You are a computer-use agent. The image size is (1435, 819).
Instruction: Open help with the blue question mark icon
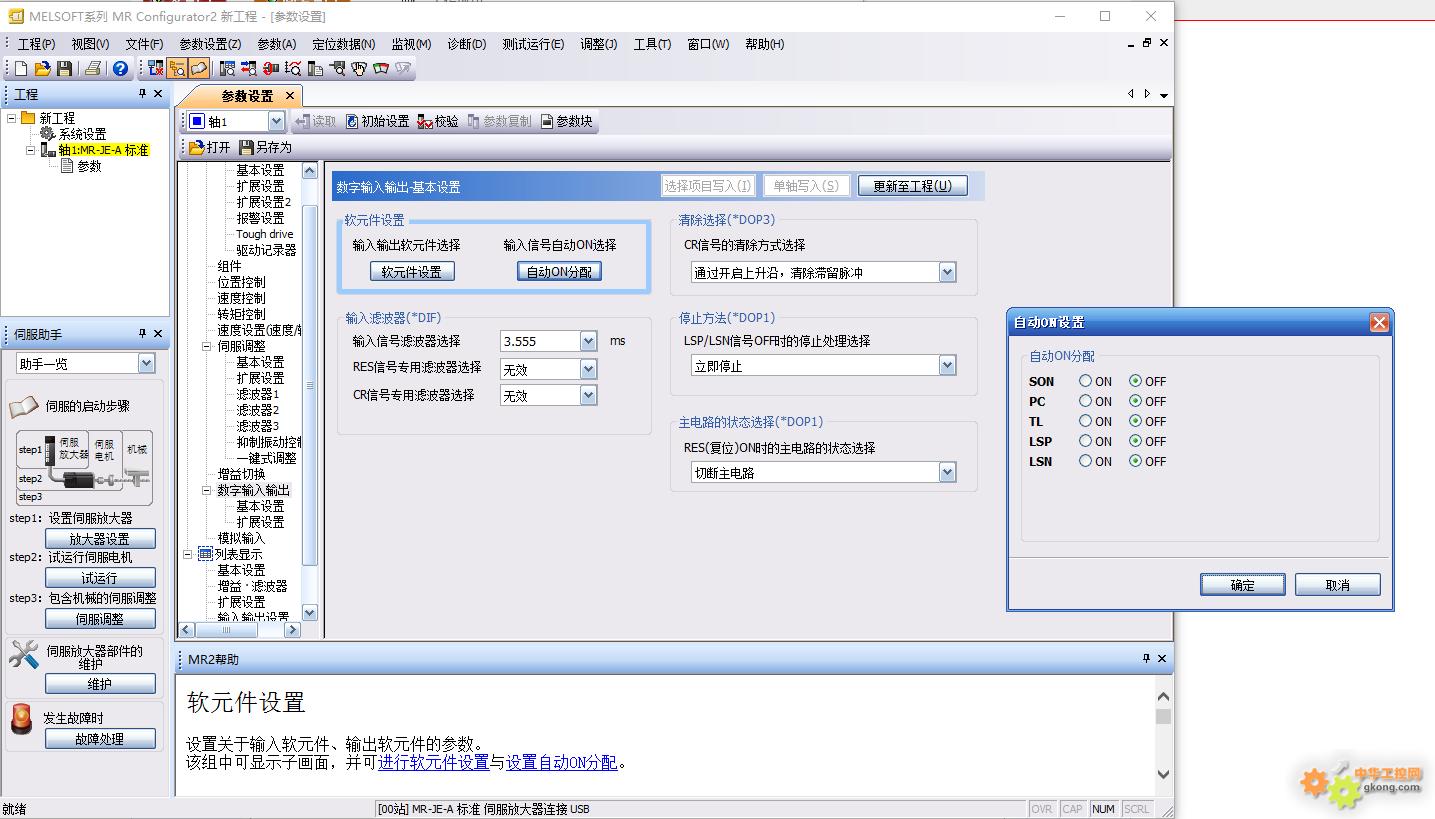coord(120,68)
